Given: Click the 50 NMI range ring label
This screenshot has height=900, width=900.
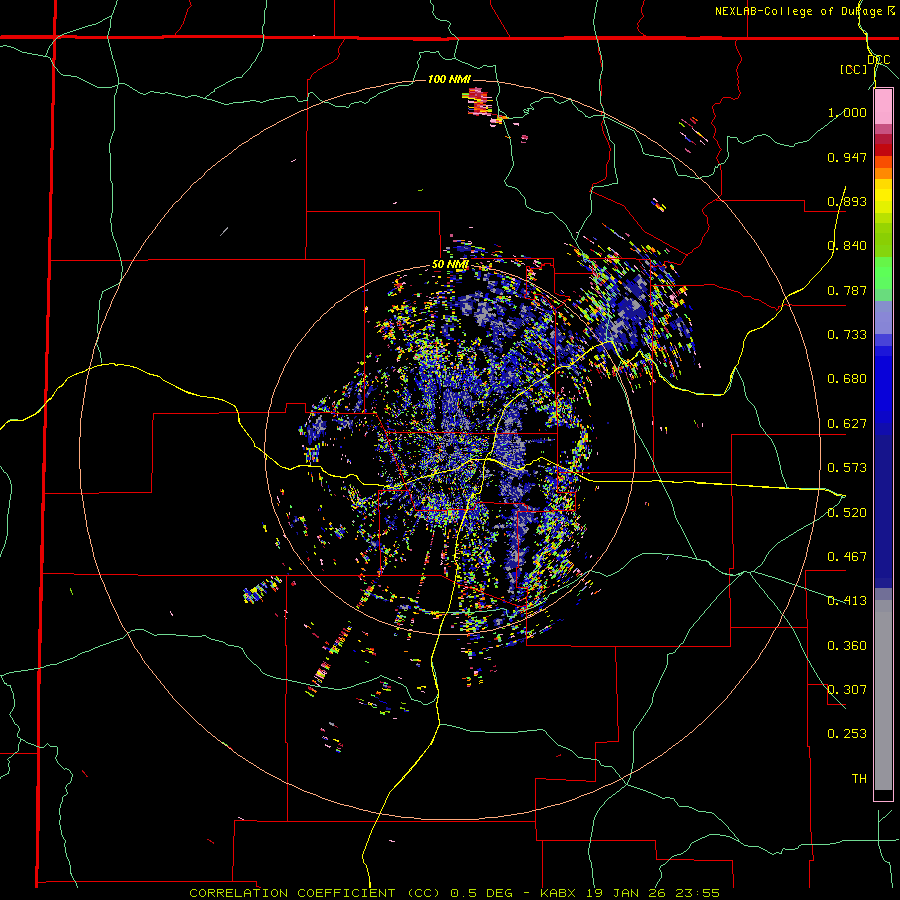Looking at the screenshot, I should pyautogui.click(x=451, y=264).
